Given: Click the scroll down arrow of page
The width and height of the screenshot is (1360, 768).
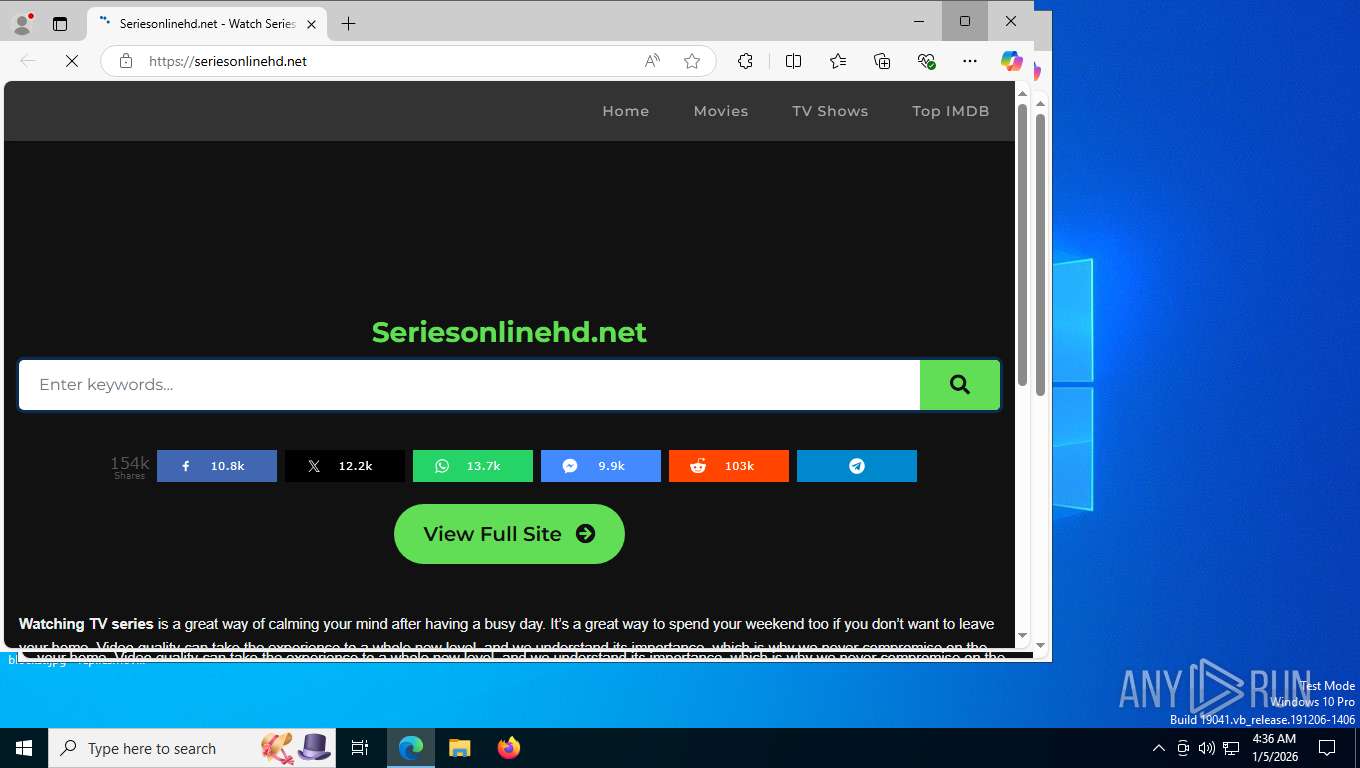Looking at the screenshot, I should coord(1022,635).
